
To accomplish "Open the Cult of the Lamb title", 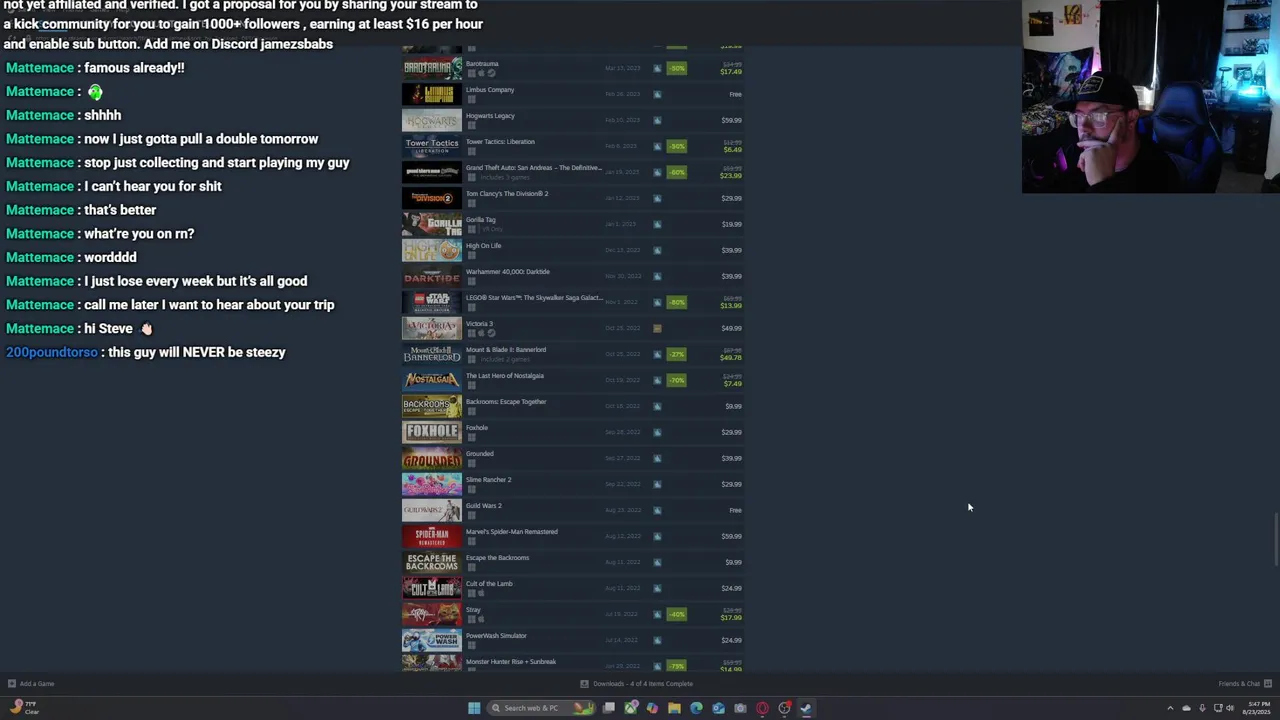I will point(489,584).
